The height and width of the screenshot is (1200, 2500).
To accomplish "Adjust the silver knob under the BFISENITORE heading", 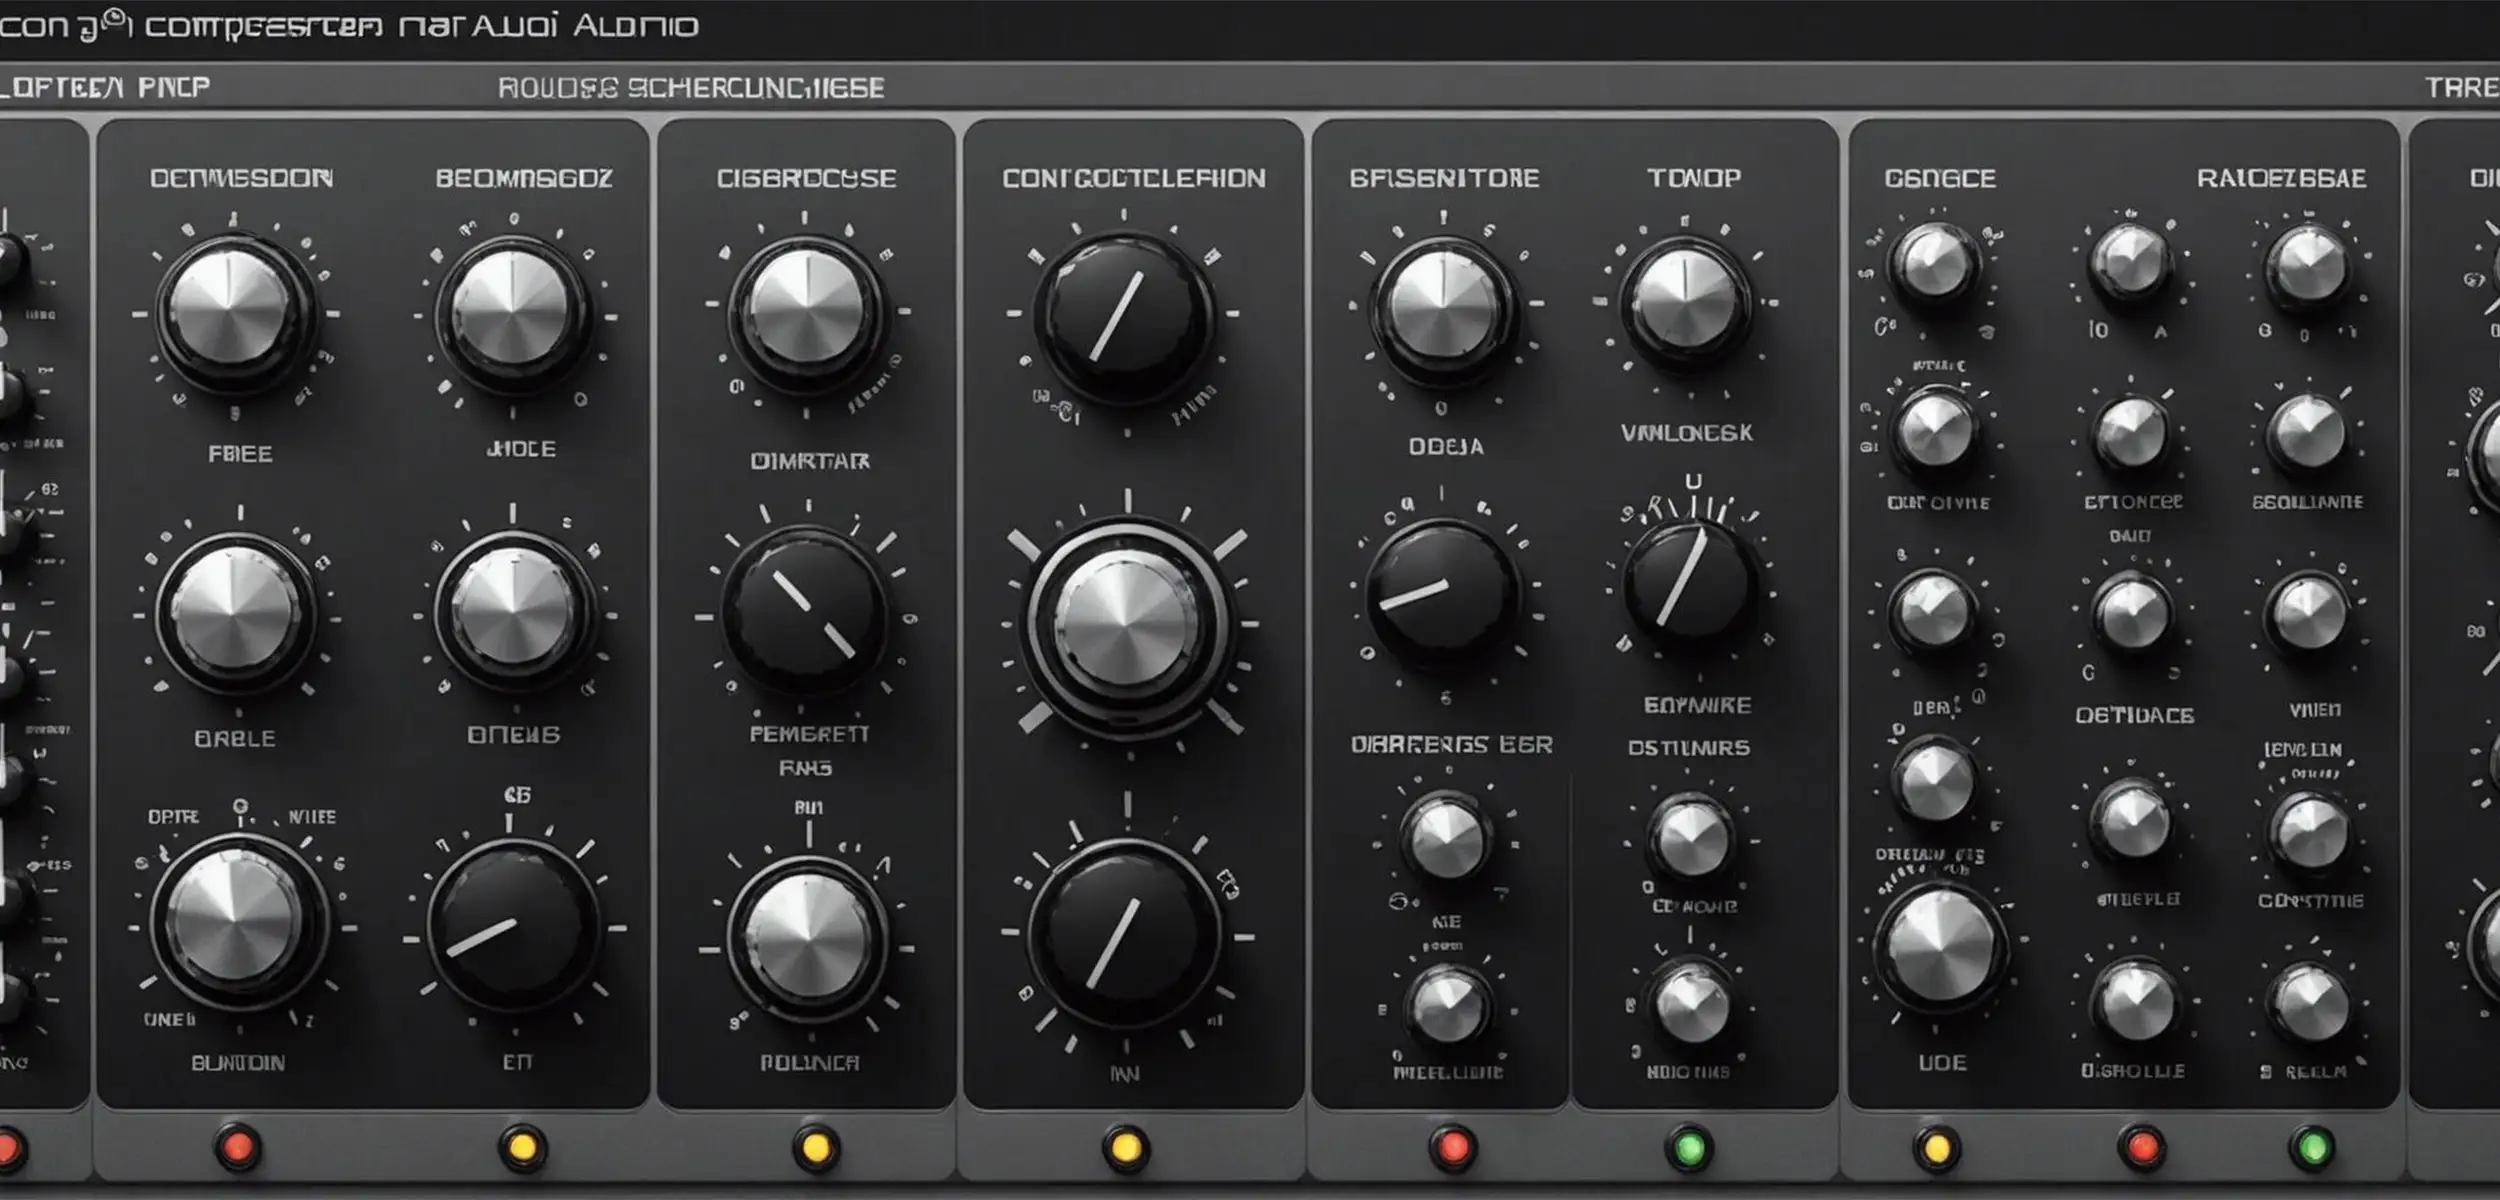I will coord(1443,308).
